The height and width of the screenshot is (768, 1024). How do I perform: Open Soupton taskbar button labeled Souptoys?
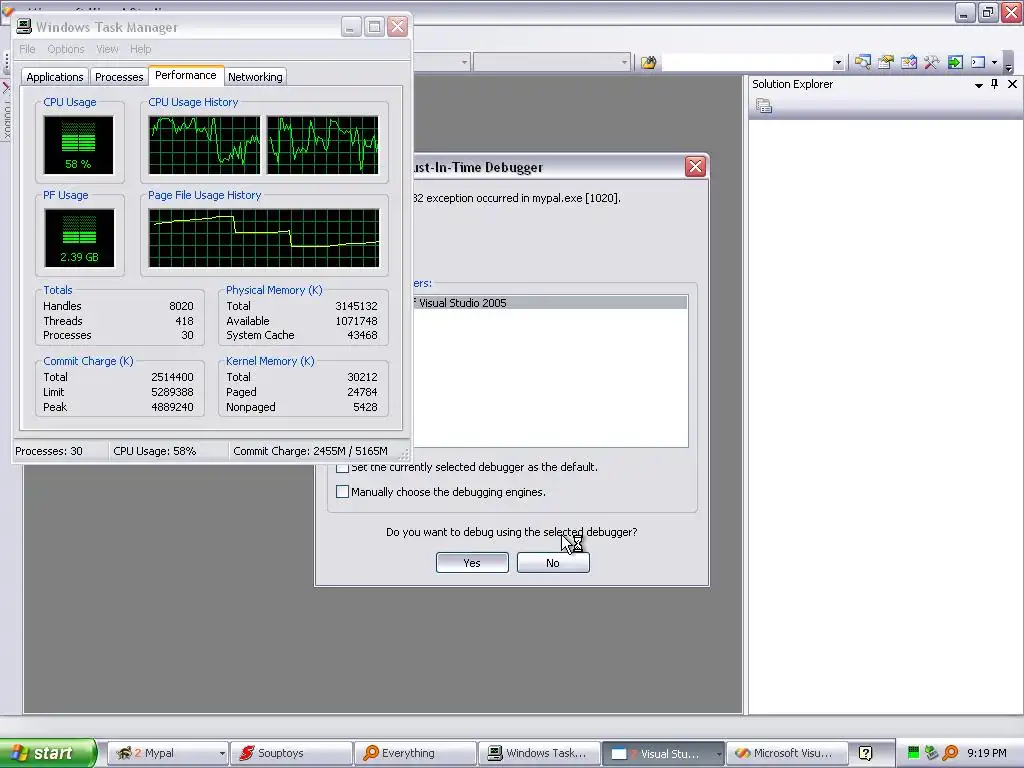pos(291,753)
